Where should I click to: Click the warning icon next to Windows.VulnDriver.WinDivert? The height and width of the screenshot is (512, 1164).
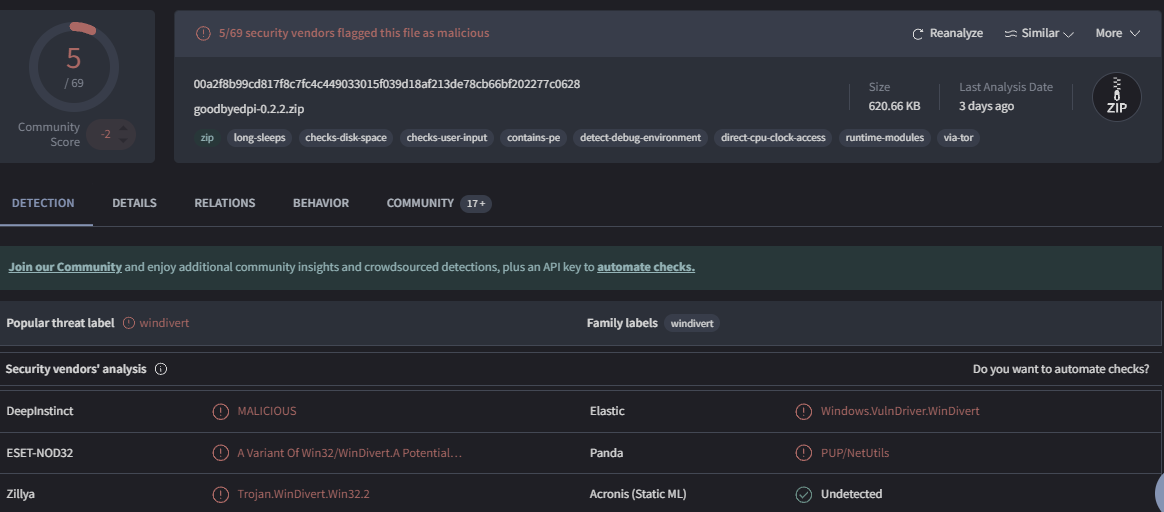point(803,411)
